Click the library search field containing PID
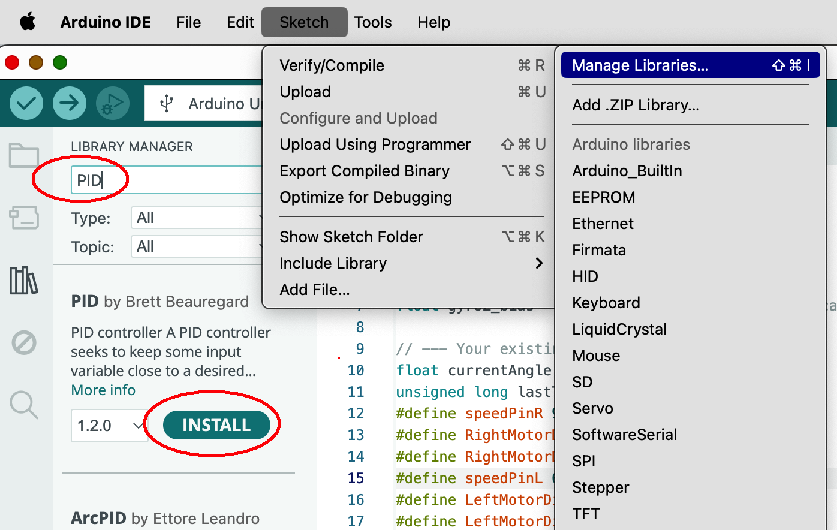Screen dimensions: 837x530 167,180
